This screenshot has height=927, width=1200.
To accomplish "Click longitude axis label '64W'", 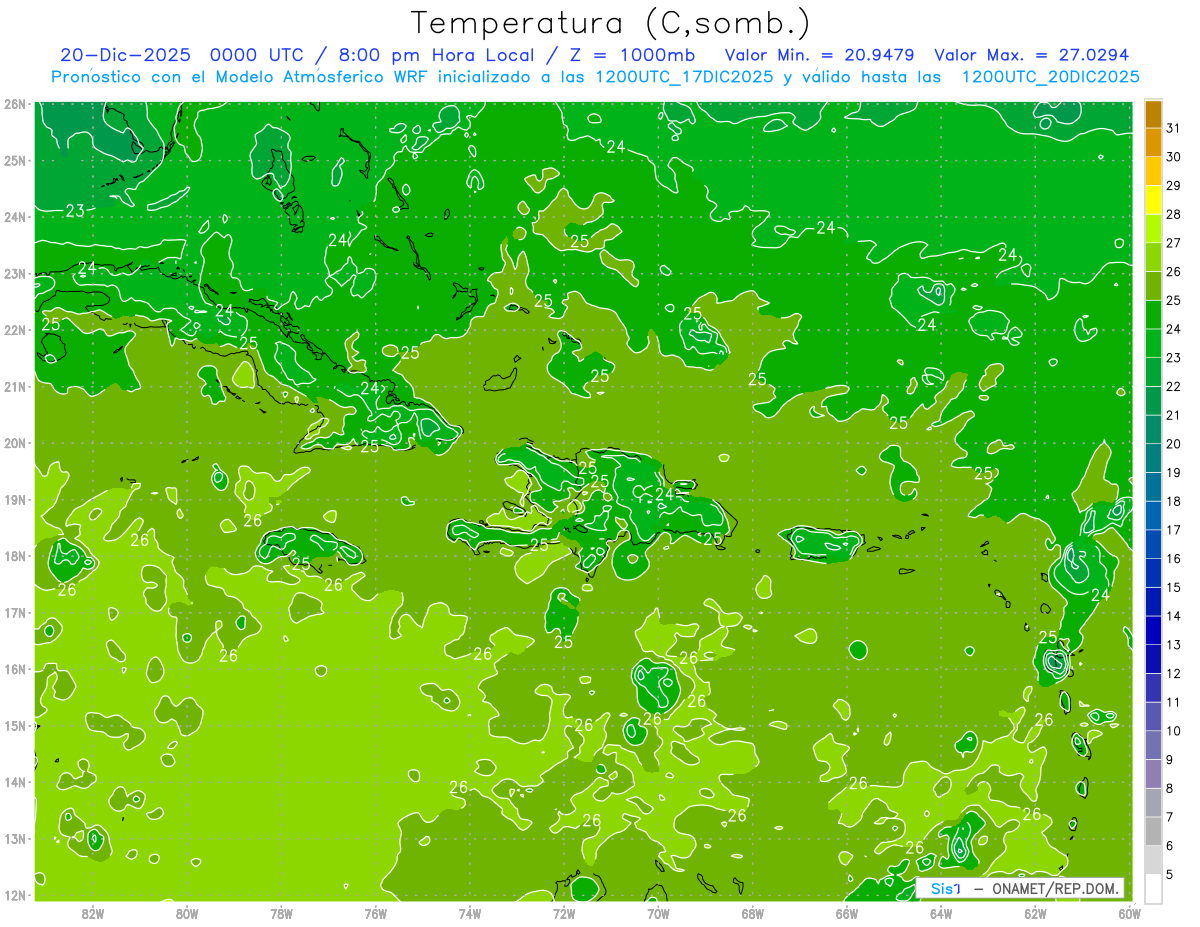I will [941, 913].
